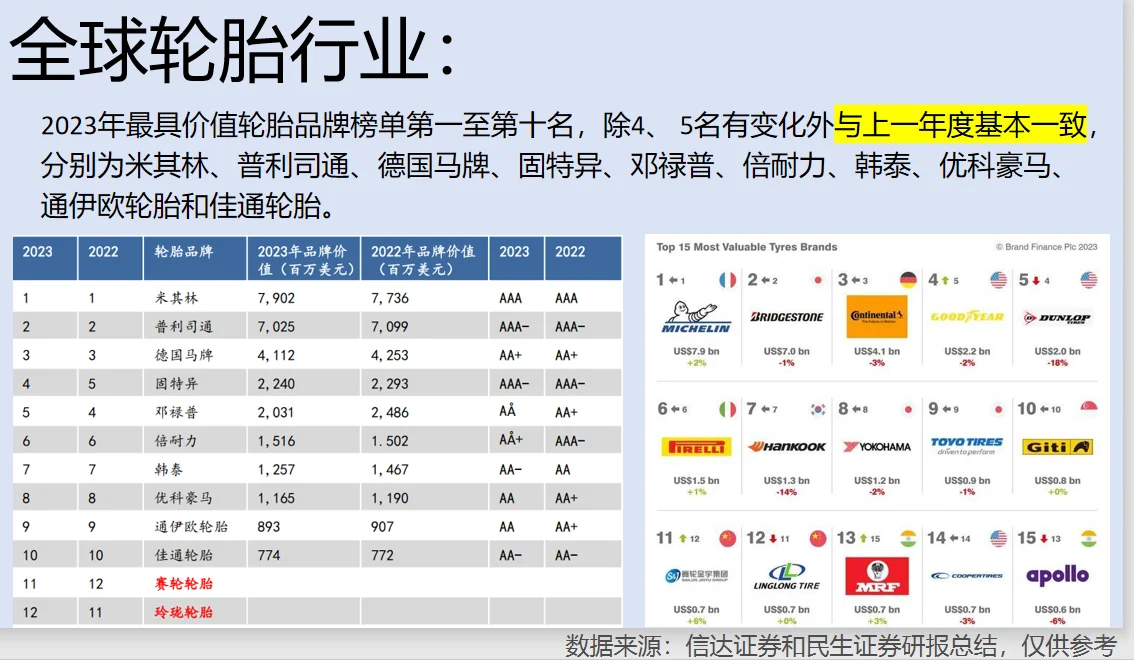Click the Hankook logo
Screen dimensions: 1134x660
click(787, 447)
